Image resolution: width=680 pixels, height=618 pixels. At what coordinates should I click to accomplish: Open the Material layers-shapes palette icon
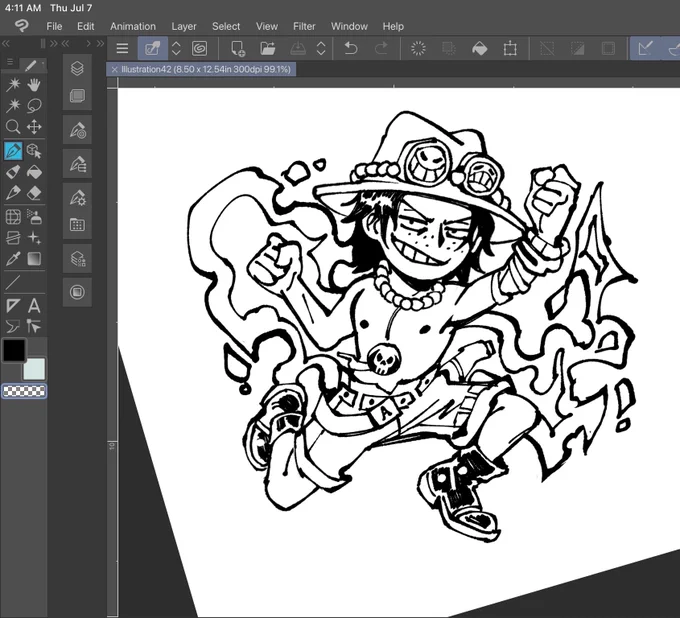pos(77,259)
